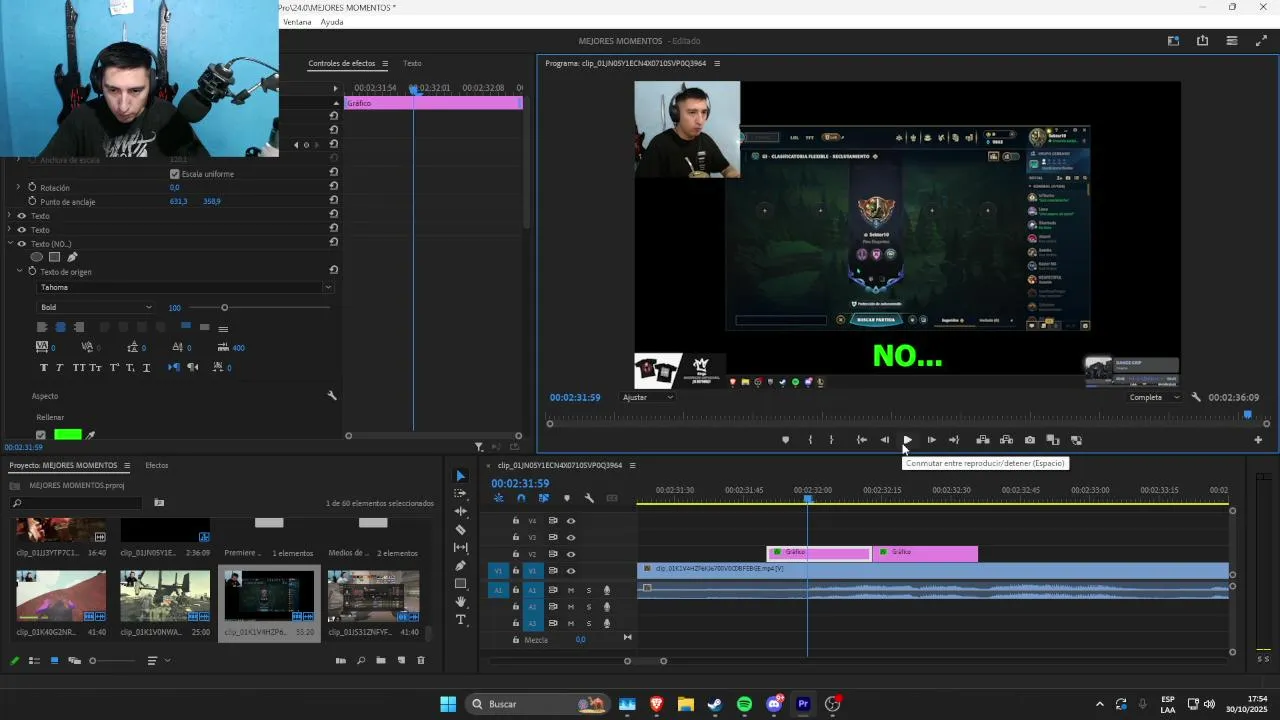
Task: Open timeline display settings wrench
Action: (x=589, y=498)
